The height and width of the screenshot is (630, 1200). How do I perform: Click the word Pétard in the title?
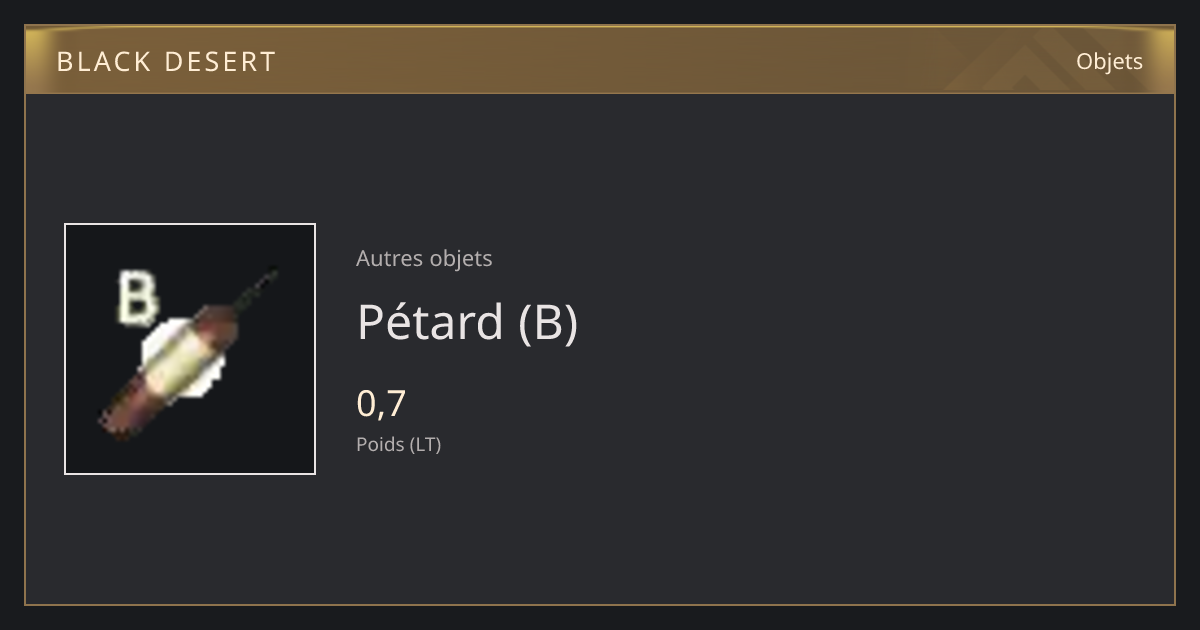(x=430, y=322)
